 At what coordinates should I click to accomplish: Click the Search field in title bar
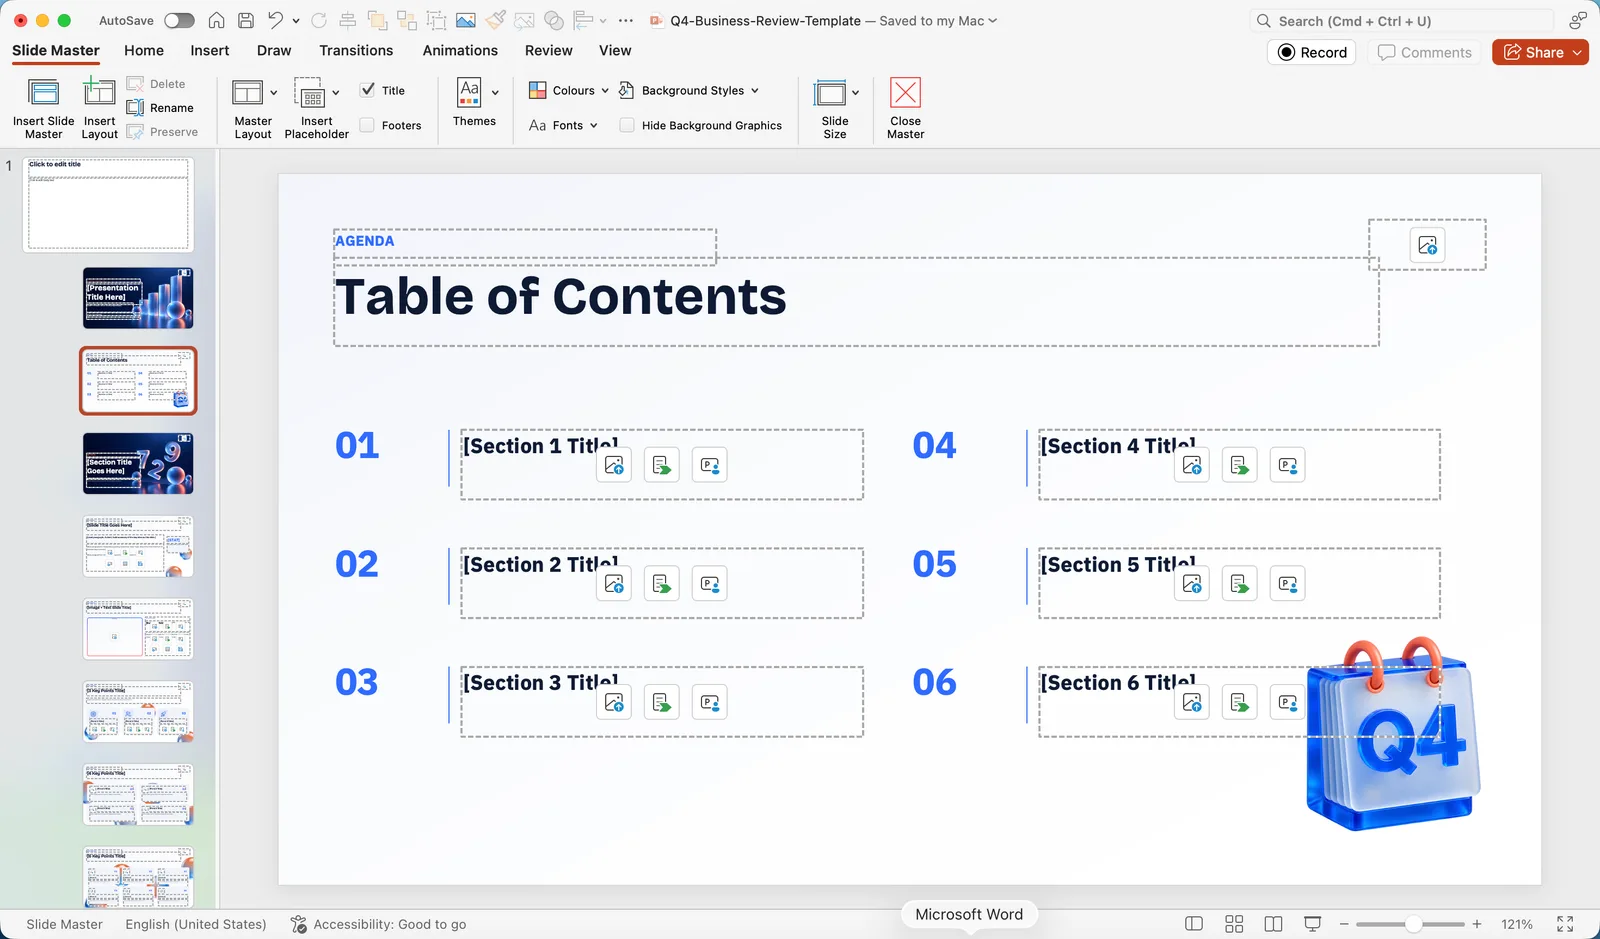(1402, 20)
